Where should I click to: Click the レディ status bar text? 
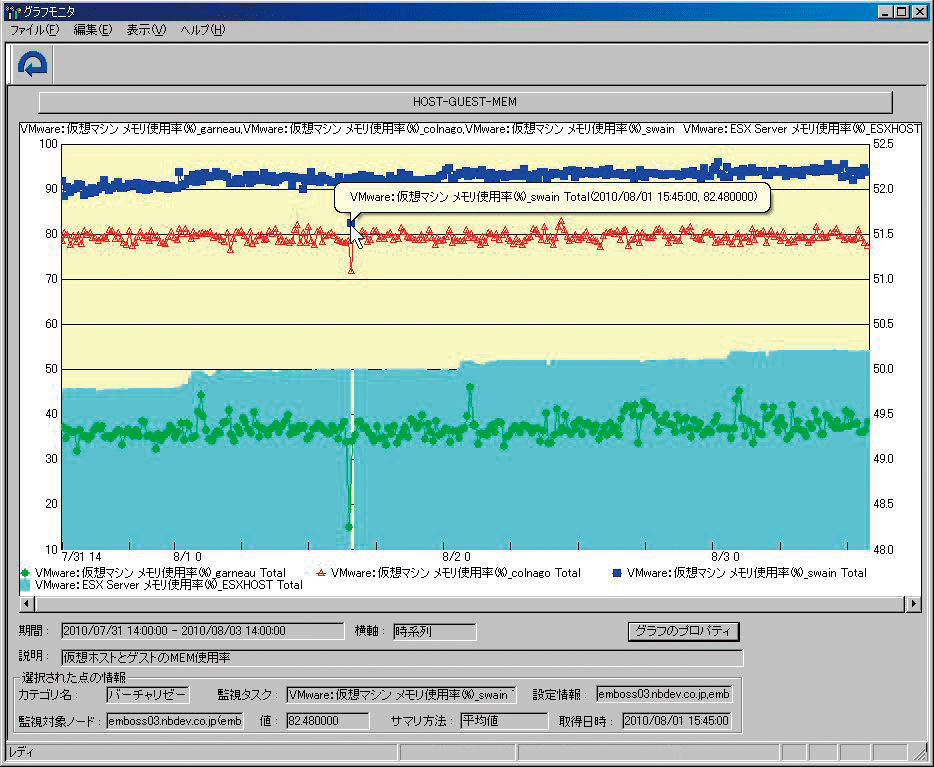[x=21, y=753]
